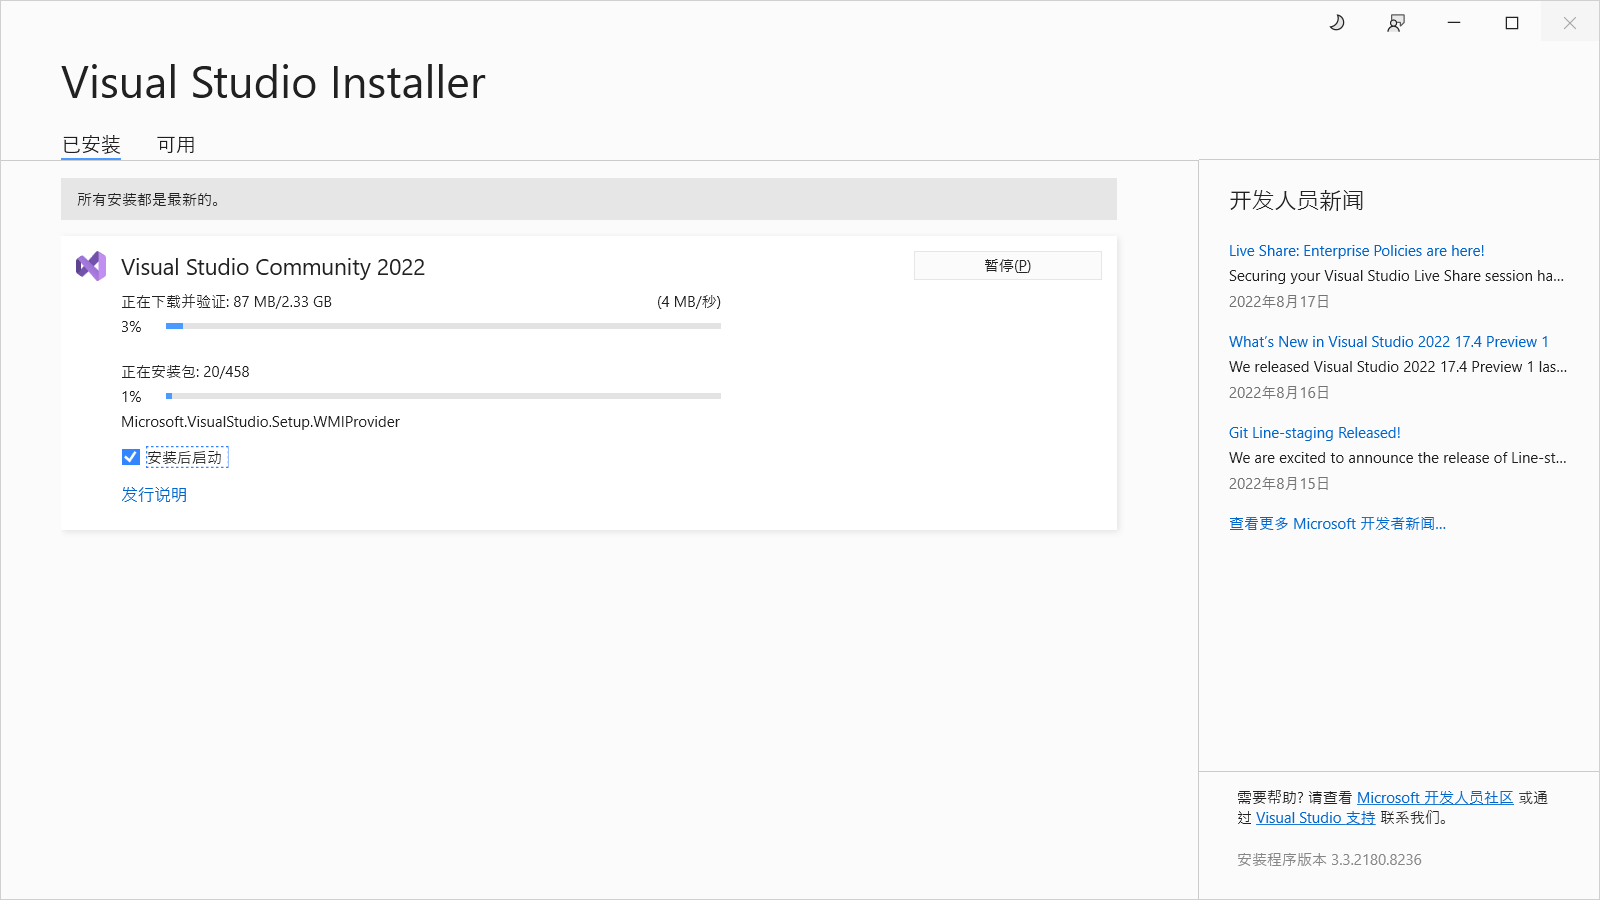Click the Securing your Visual Studio Live Share summary
Viewport: 1600px width, 900px height.
tap(1396, 276)
